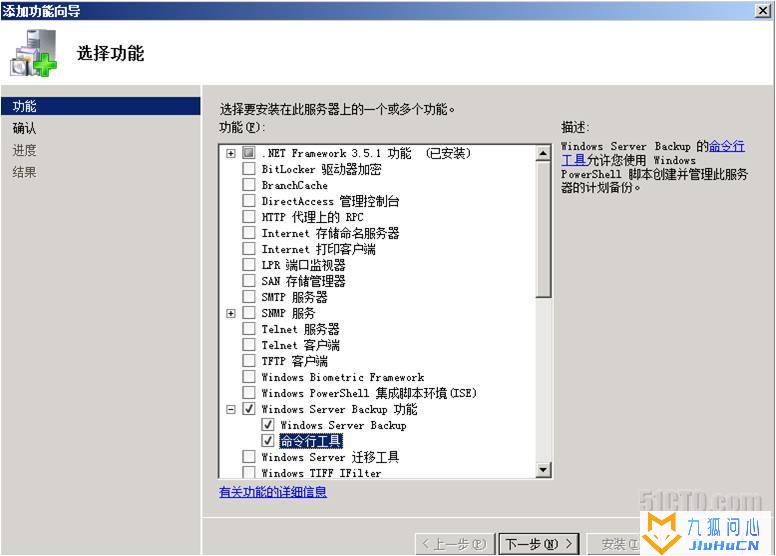Click the feature list scroll up arrow
Image resolution: width=776 pixels, height=556 pixels.
(543, 153)
